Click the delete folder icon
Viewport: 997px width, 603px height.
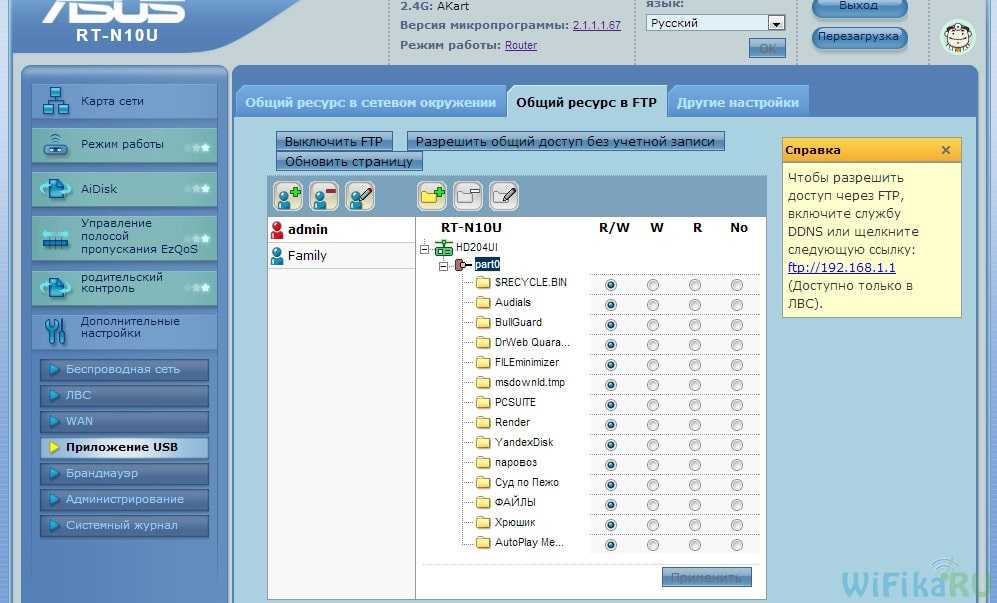468,196
